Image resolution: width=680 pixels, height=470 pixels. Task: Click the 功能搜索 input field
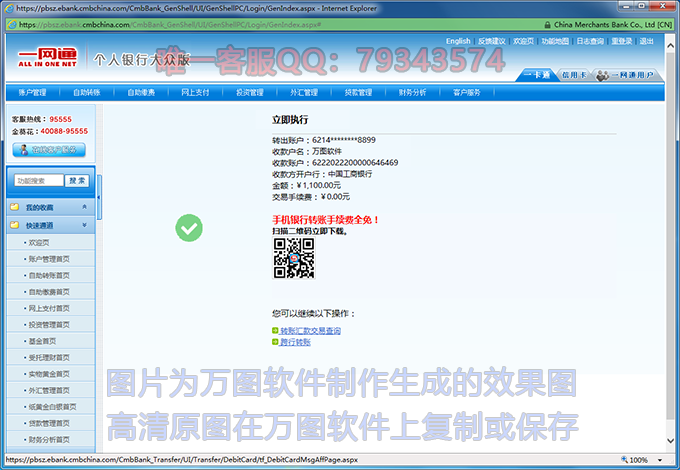point(38,181)
